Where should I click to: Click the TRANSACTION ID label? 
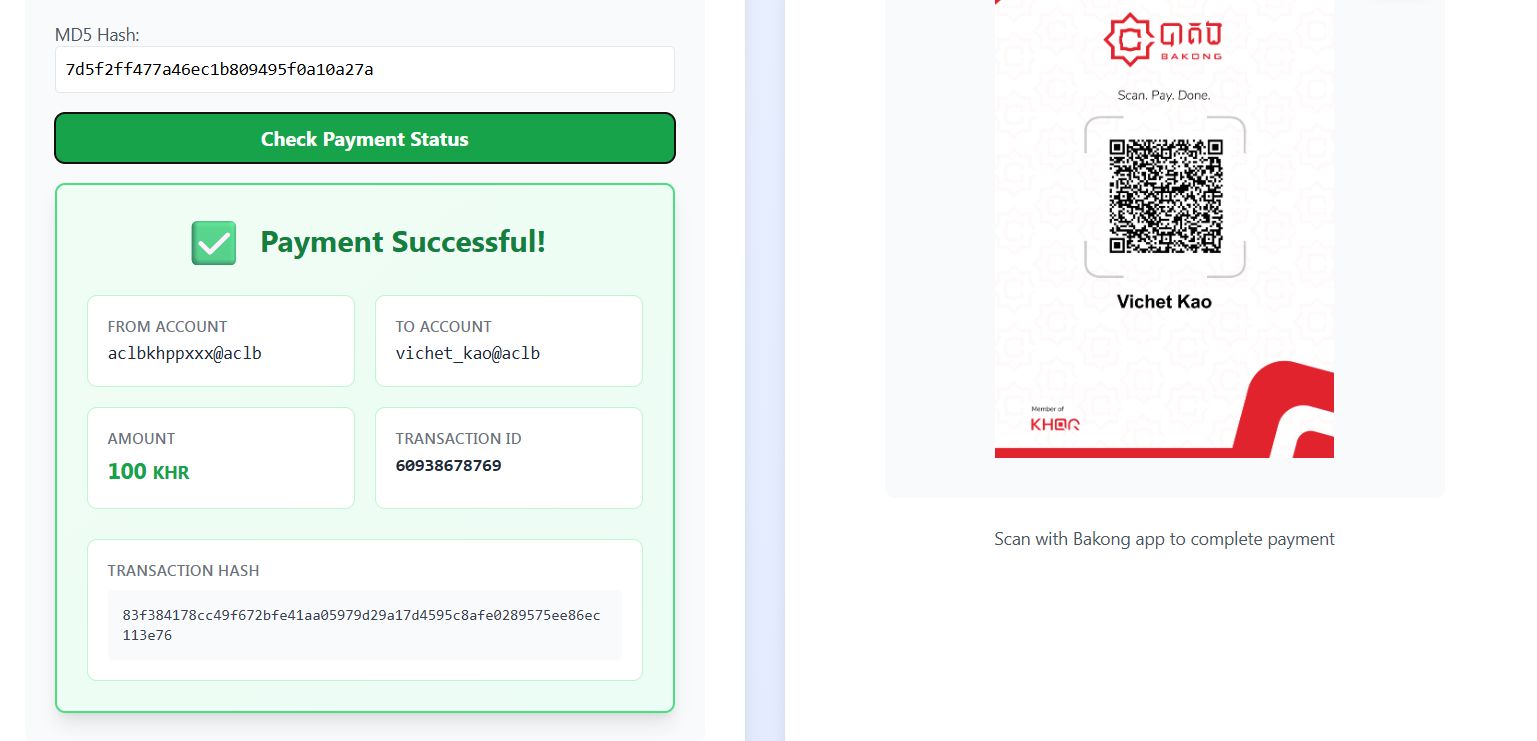(x=459, y=438)
